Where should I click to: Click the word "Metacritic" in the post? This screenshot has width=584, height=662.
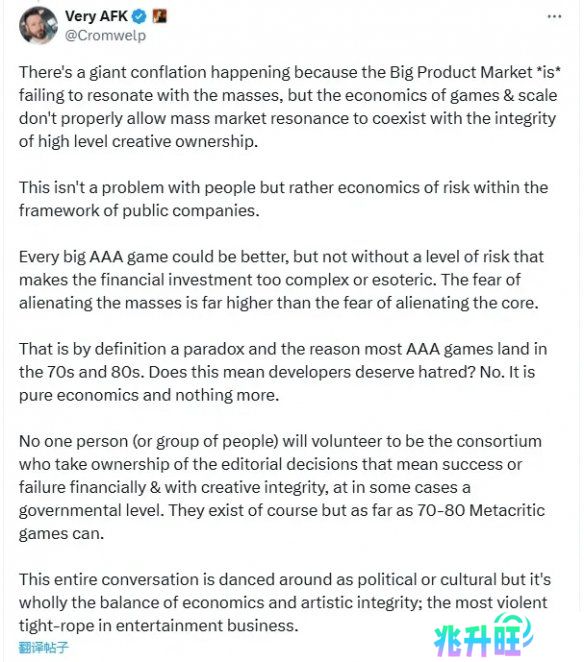pos(507,510)
